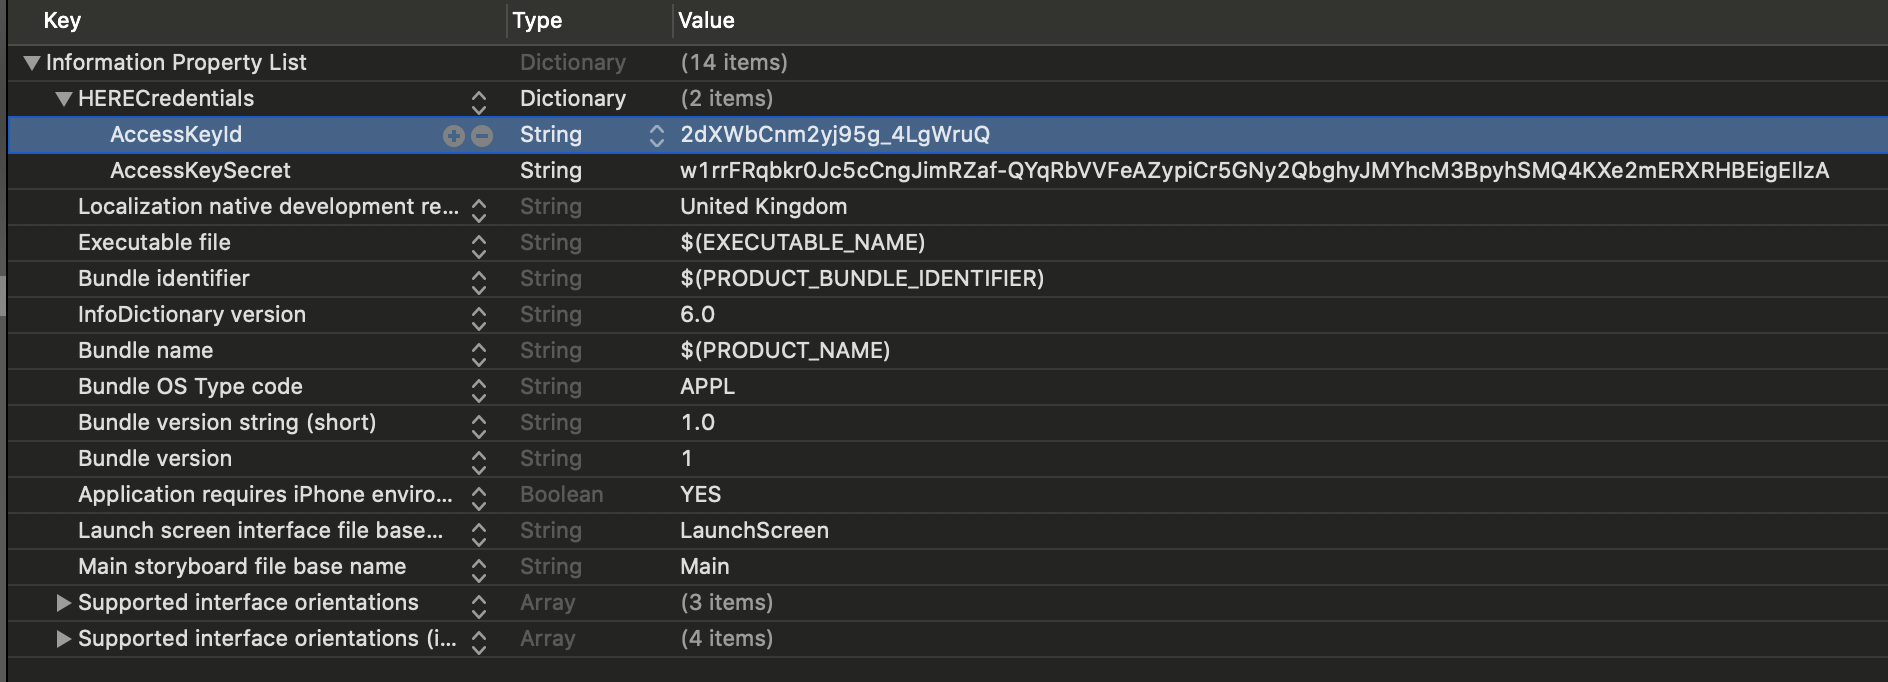This screenshot has width=1888, height=682.
Task: Click the (14 items) value
Action: point(734,63)
